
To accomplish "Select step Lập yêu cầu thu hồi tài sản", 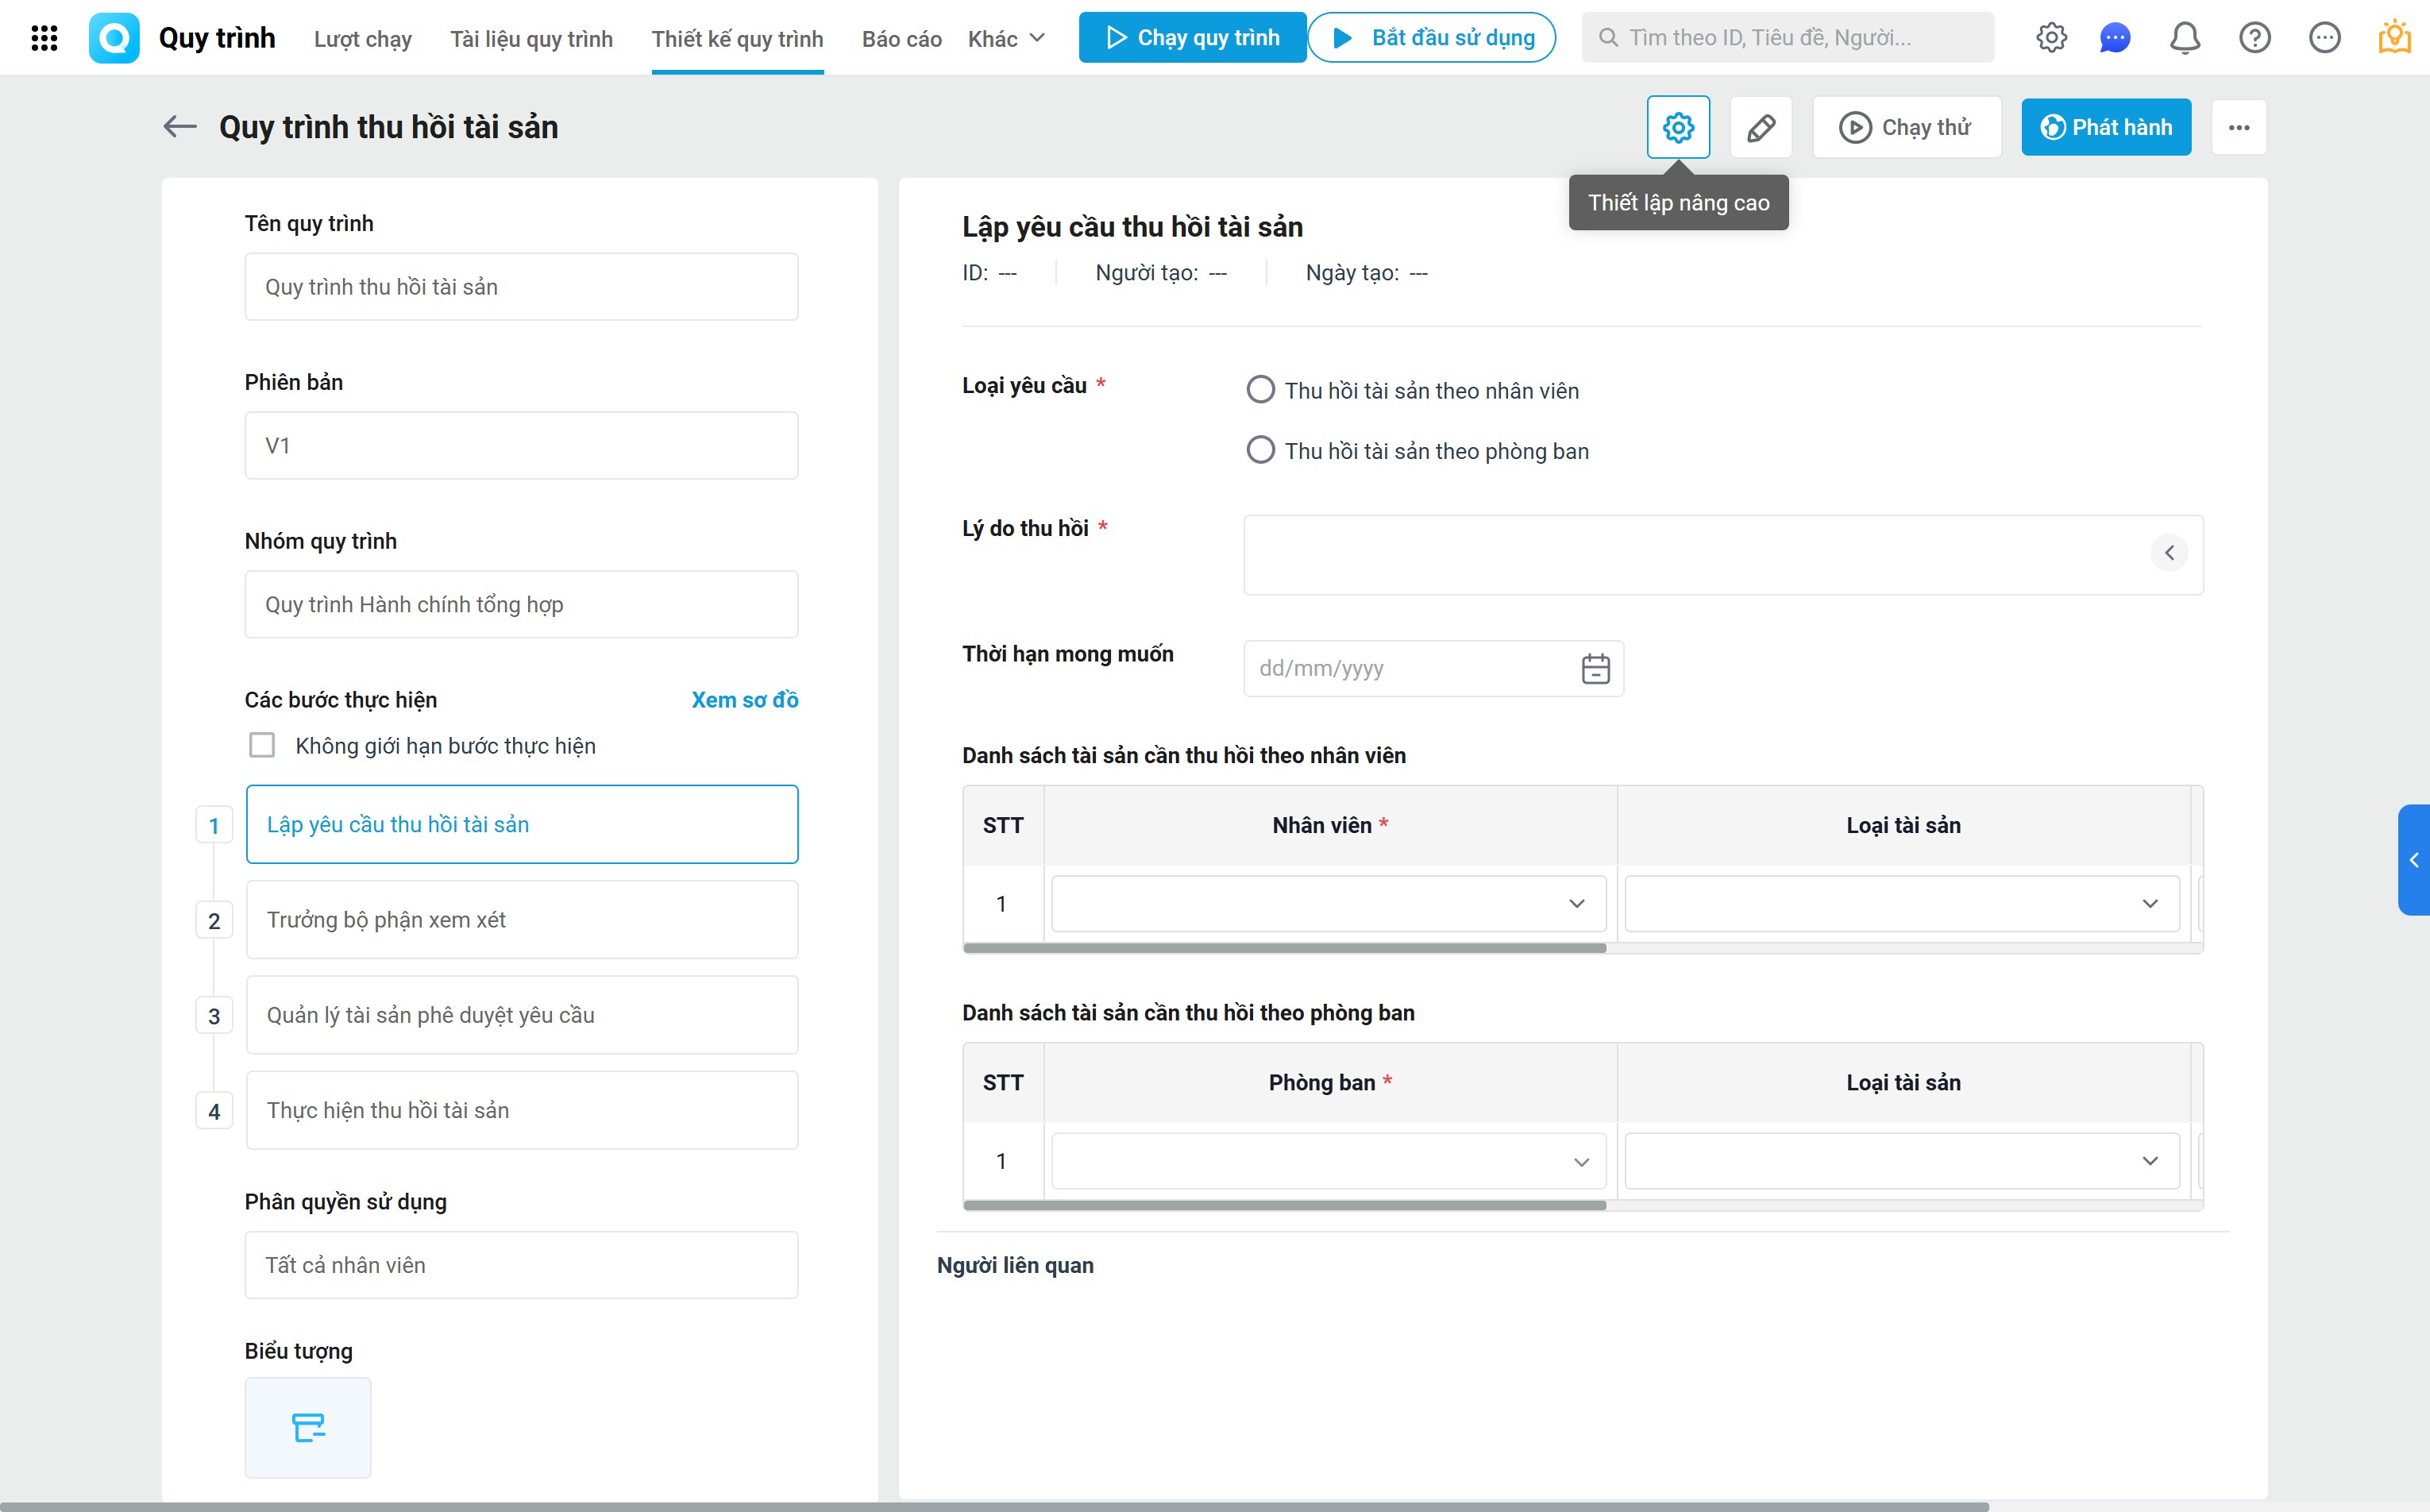I will coord(522,824).
